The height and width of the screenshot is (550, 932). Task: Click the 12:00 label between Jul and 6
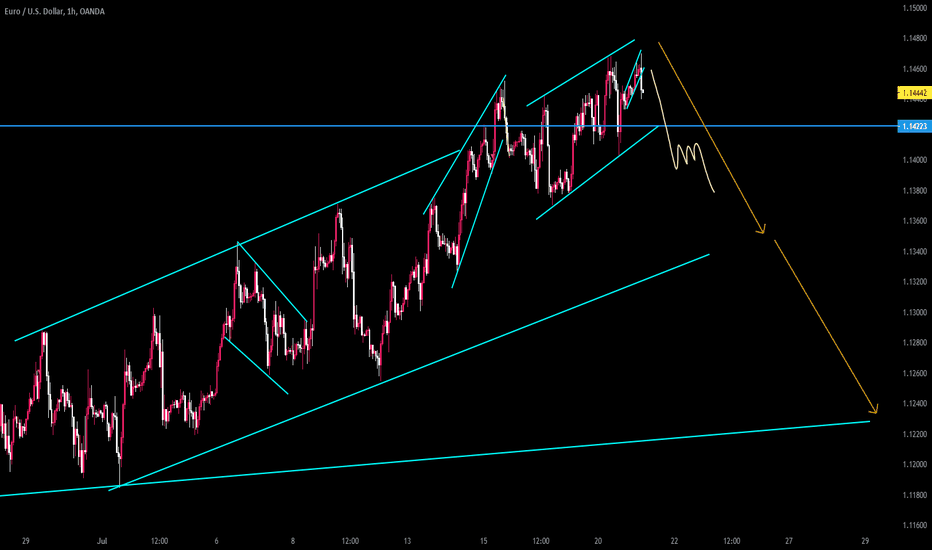(x=159, y=541)
